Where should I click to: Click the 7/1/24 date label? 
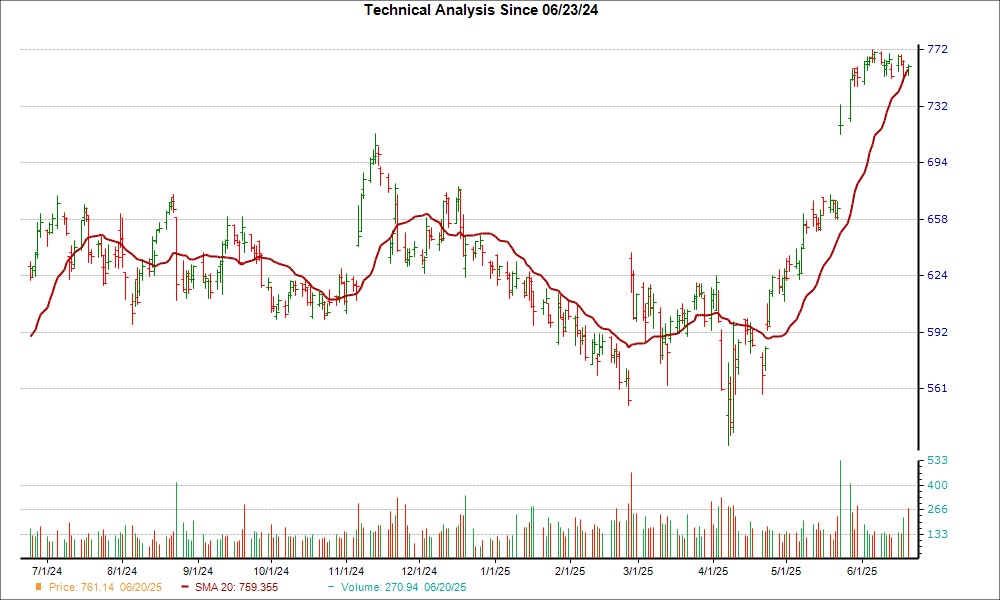click(x=47, y=571)
